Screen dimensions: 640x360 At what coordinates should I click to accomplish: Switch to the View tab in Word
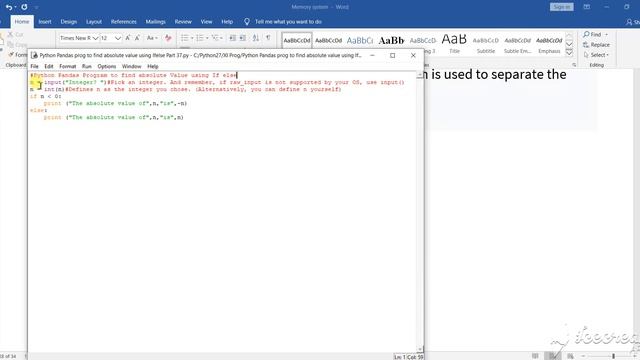click(206, 22)
